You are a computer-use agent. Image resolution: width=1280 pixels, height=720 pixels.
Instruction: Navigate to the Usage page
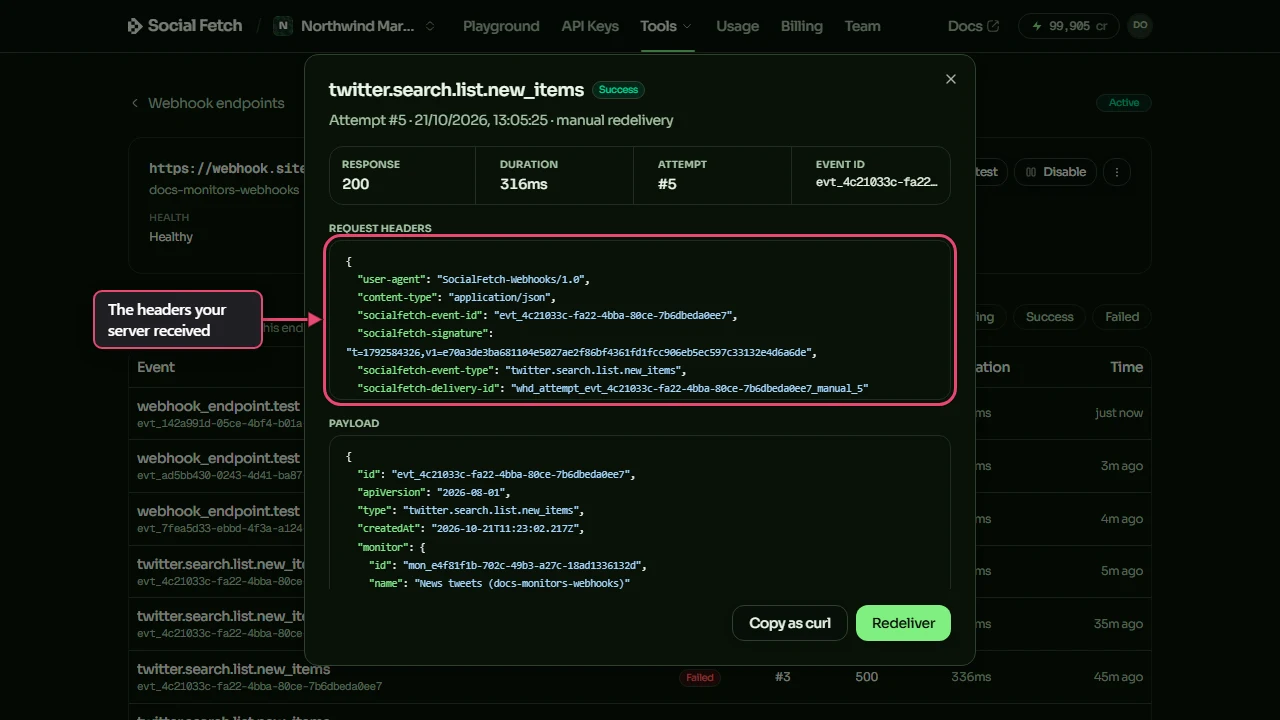coord(737,26)
